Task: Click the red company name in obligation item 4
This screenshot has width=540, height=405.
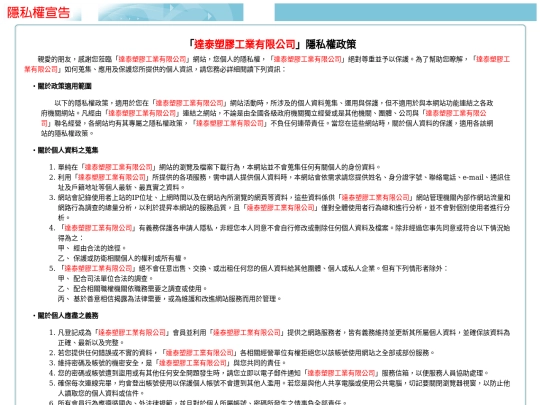Action: click(x=341, y=373)
